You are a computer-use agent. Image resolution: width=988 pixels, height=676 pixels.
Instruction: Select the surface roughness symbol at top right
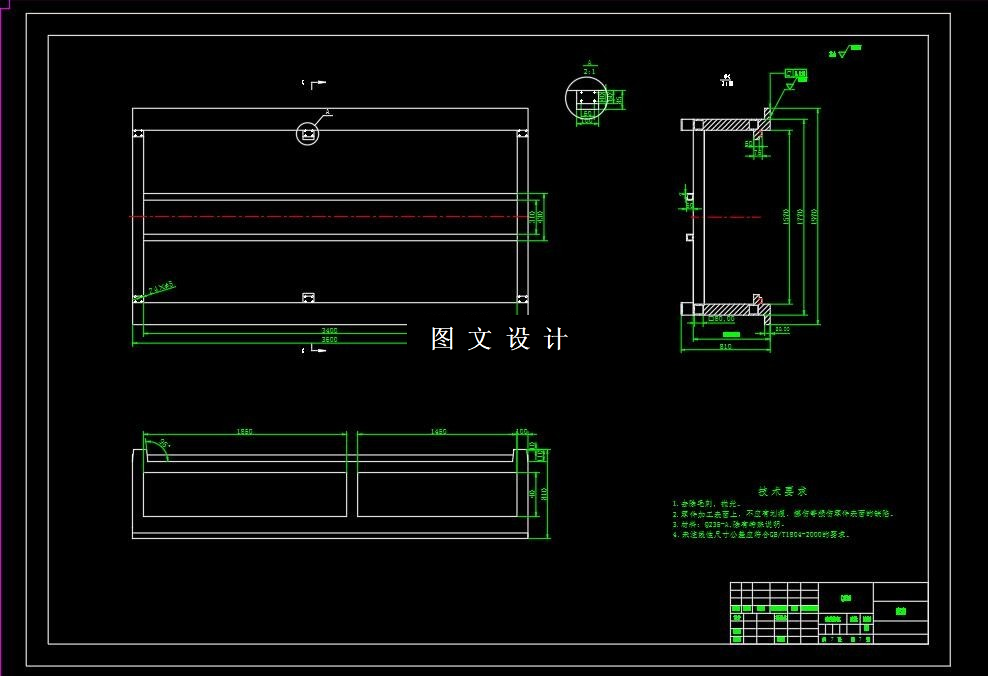845,51
